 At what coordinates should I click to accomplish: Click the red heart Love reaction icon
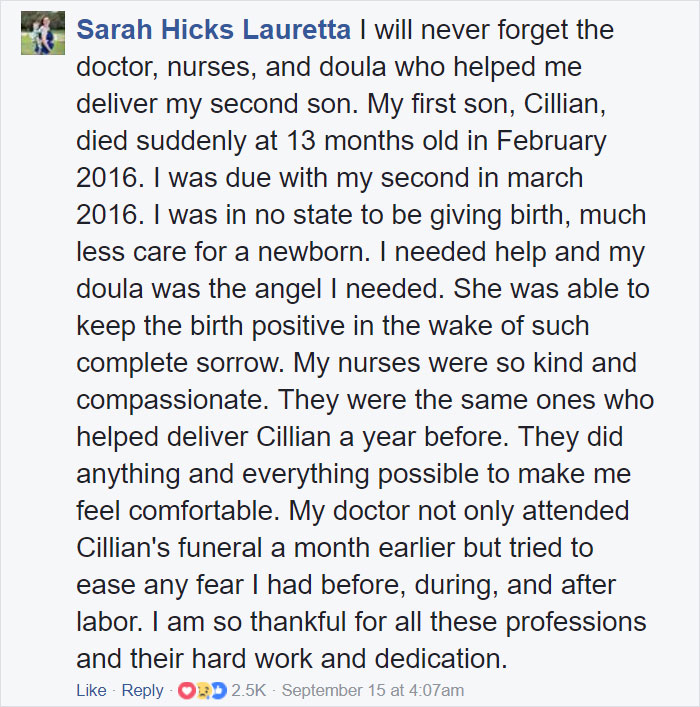coord(186,690)
